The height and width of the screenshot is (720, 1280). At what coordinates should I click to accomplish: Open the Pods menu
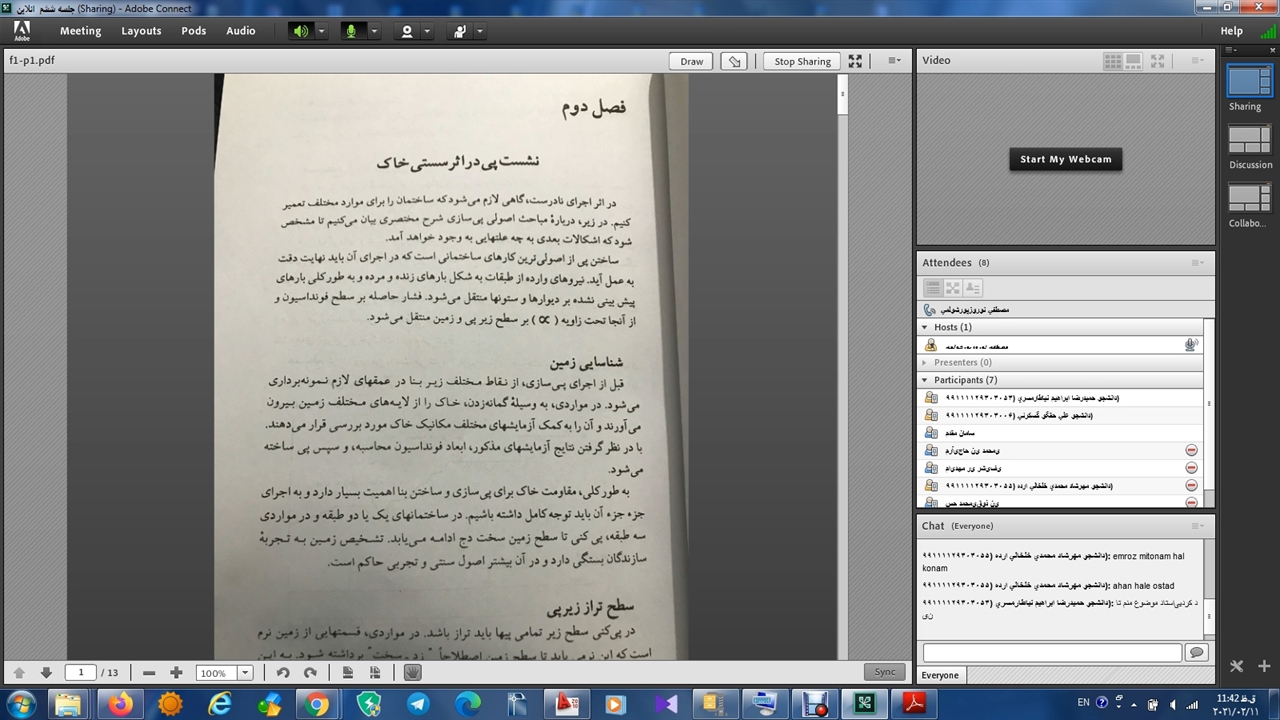pyautogui.click(x=194, y=31)
